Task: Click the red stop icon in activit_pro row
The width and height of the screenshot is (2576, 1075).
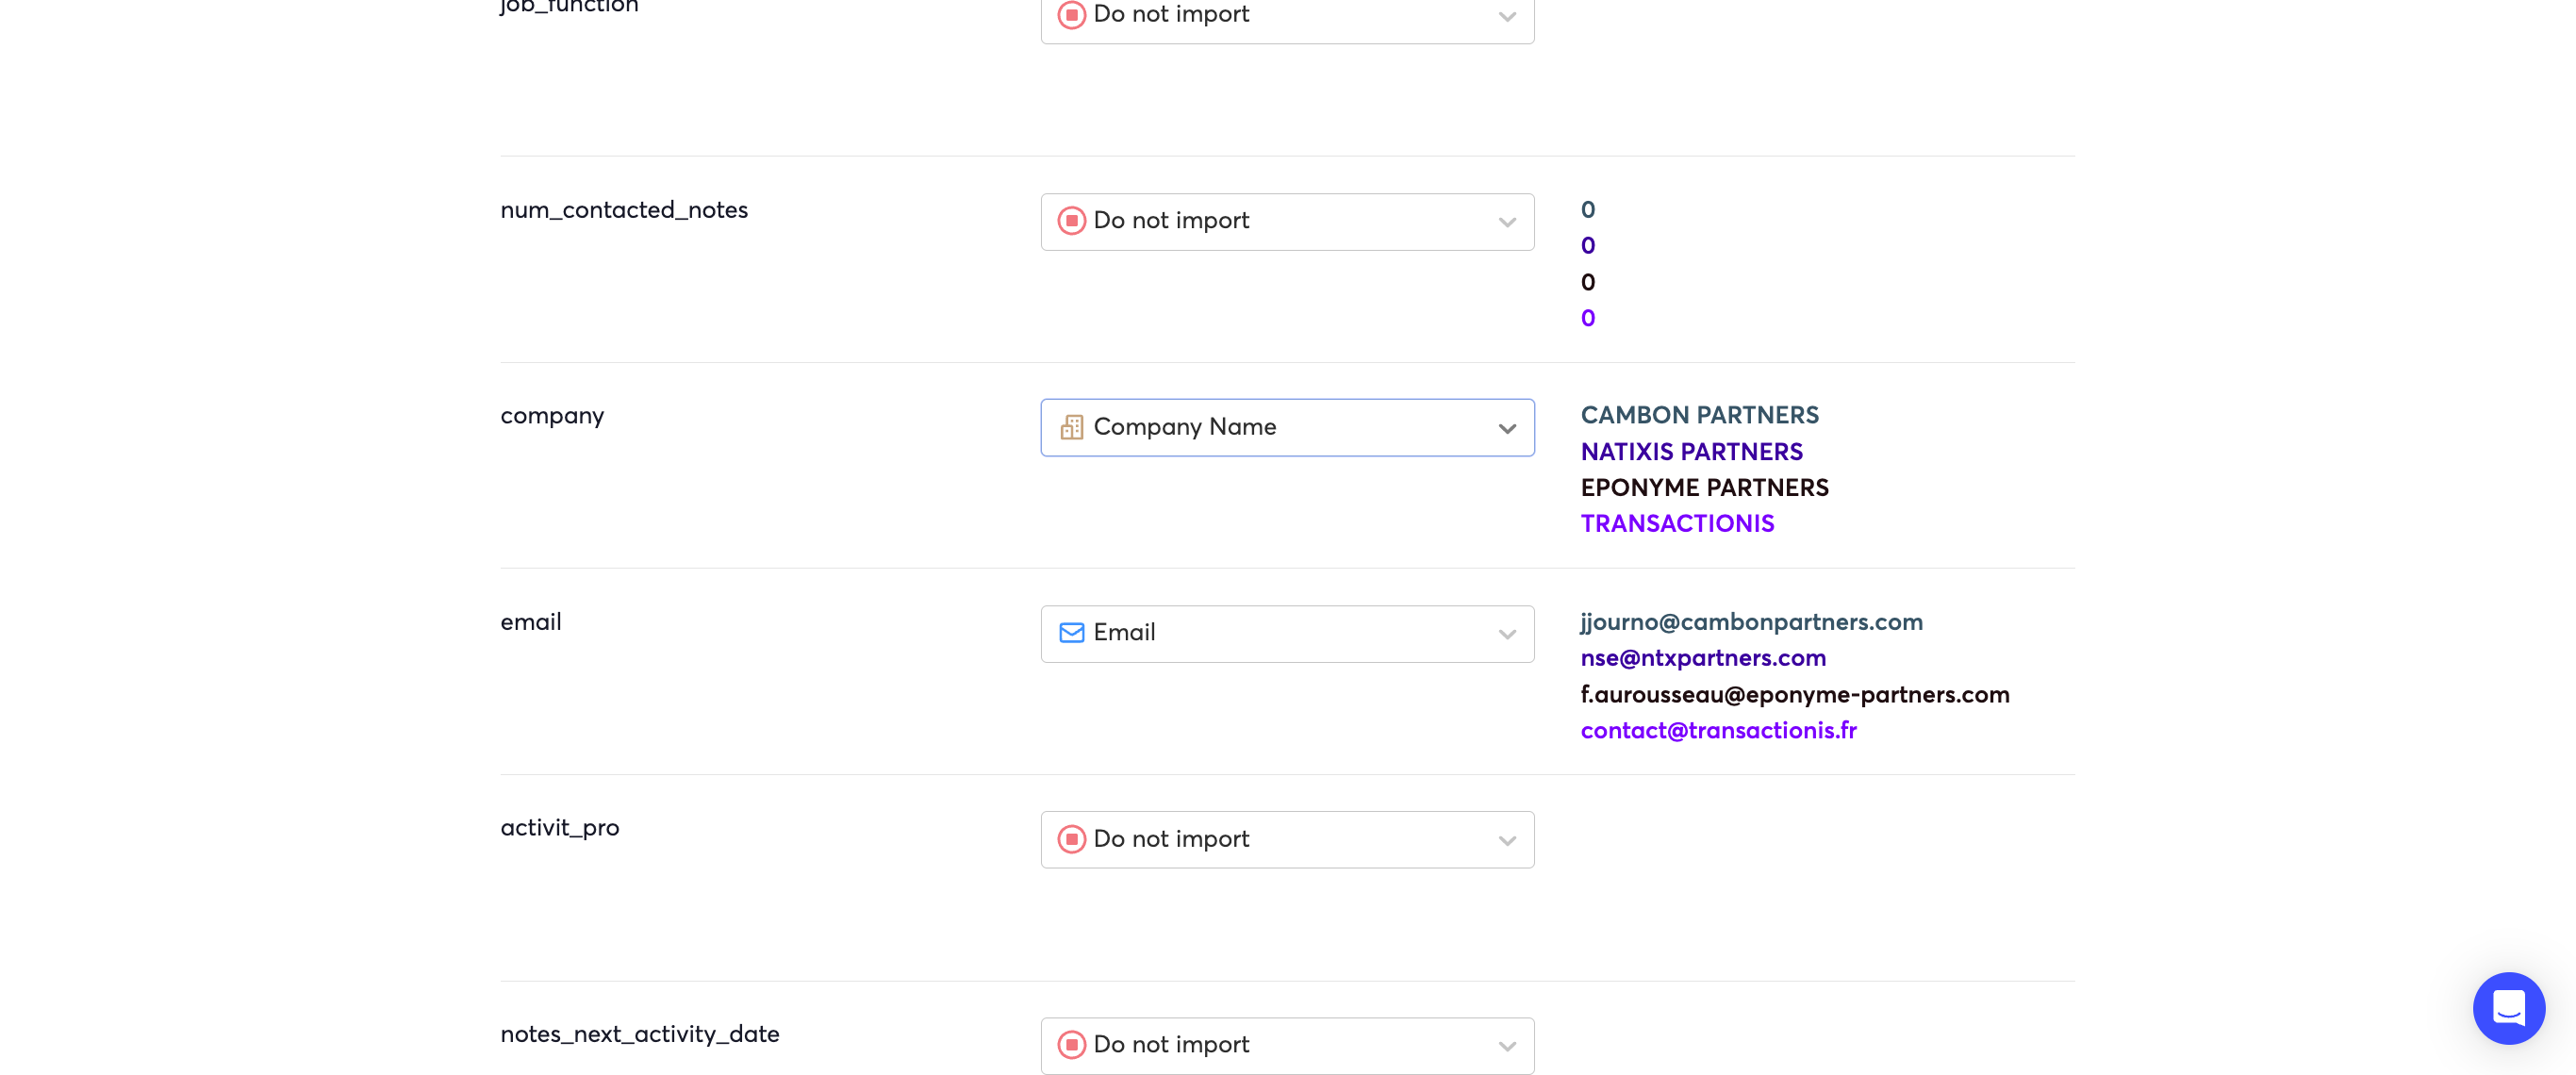Action: [1071, 838]
